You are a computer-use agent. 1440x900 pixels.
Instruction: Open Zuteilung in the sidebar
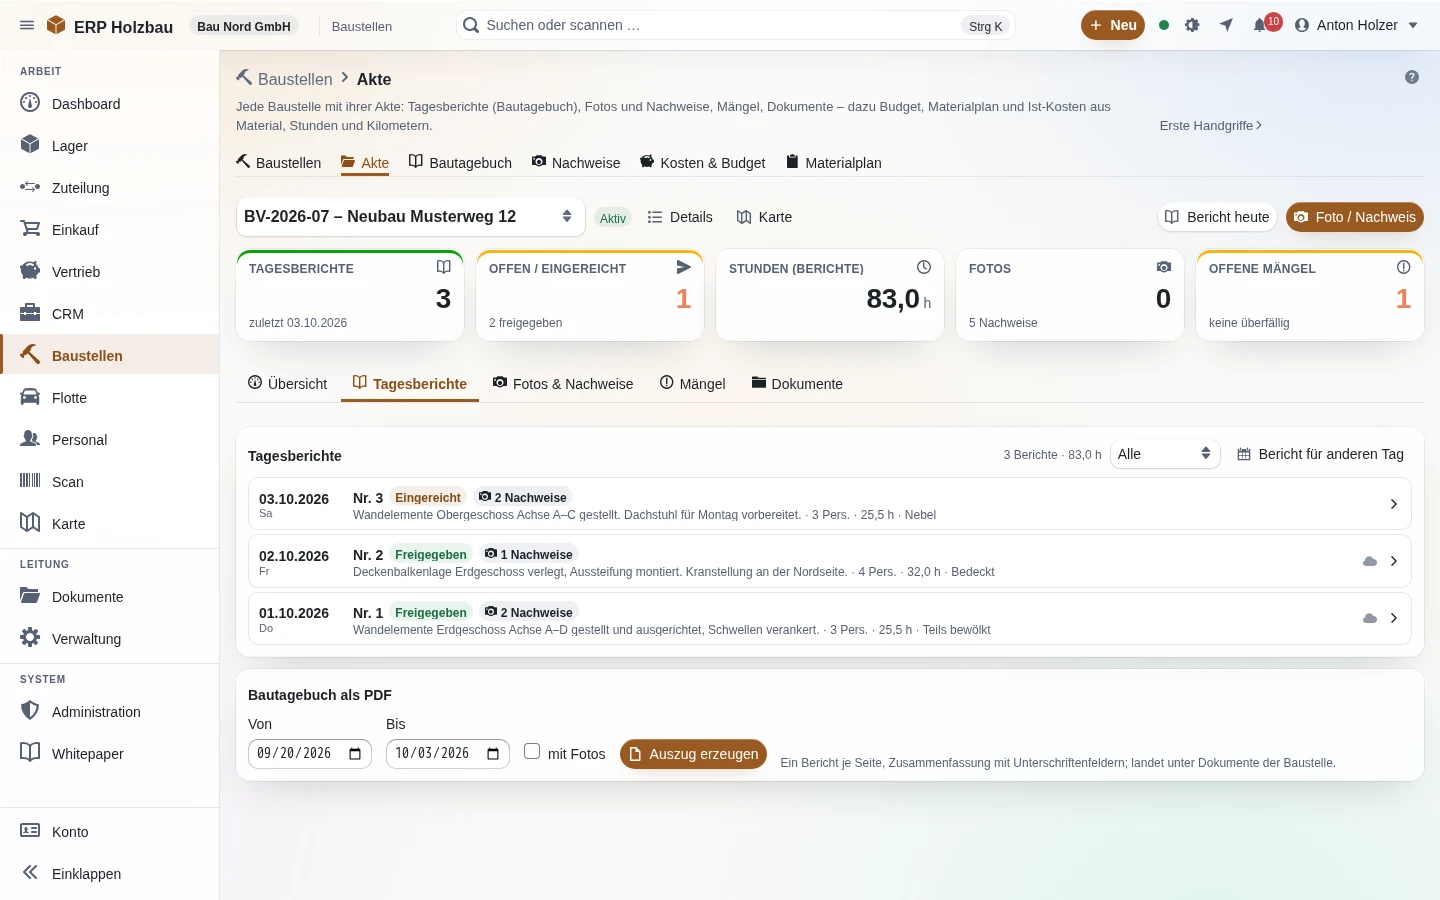click(110, 187)
